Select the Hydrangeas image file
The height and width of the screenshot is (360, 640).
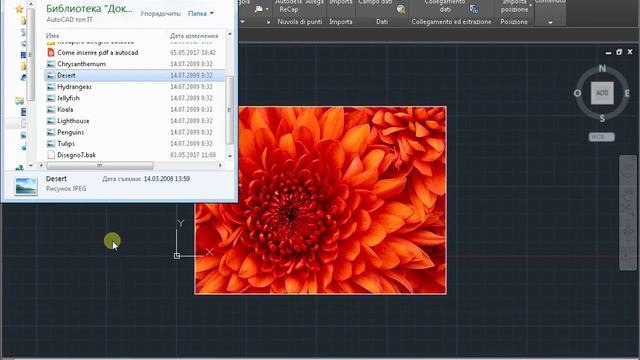pos(135,87)
